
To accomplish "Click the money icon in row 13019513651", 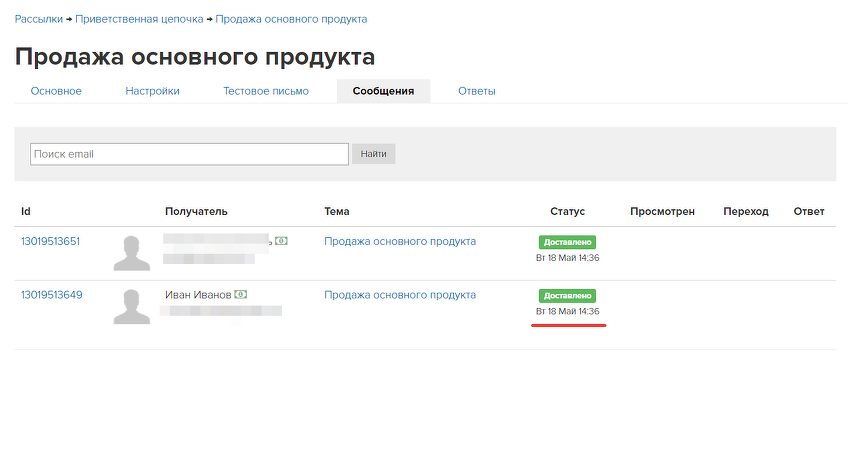I will tap(282, 241).
